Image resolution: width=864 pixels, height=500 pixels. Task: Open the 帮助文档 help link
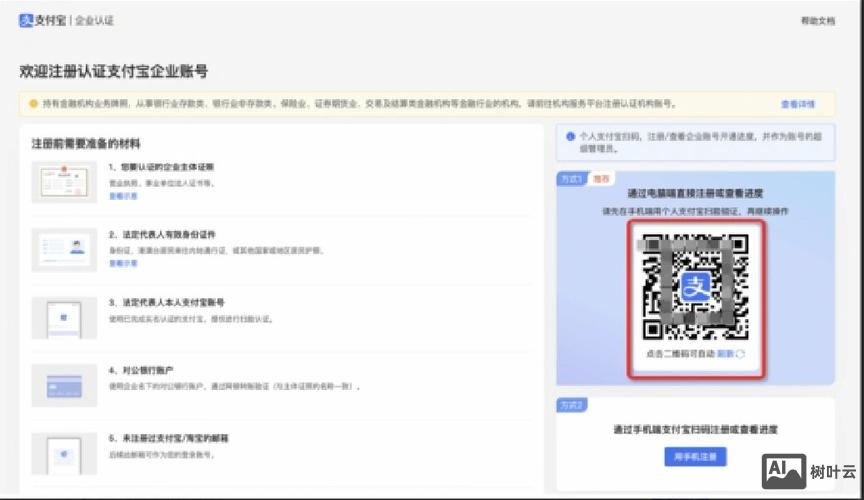click(818, 21)
